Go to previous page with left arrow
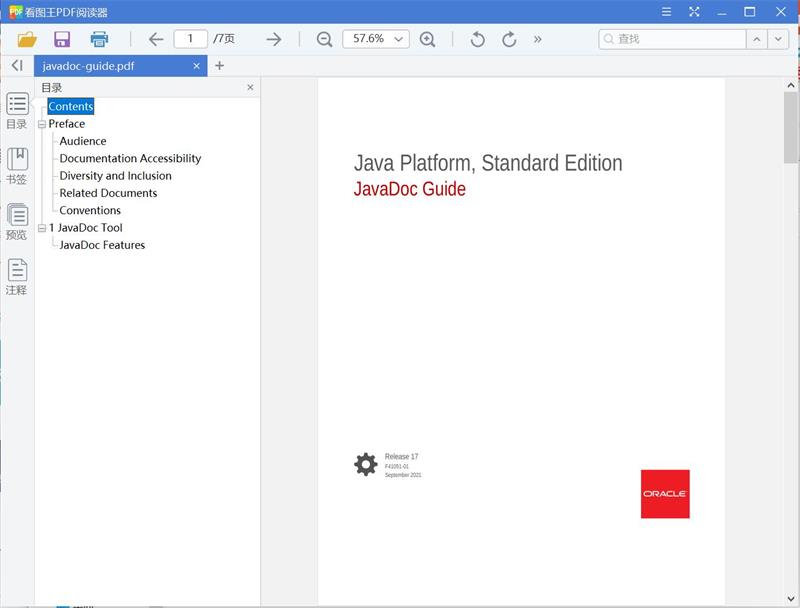 tap(156, 39)
